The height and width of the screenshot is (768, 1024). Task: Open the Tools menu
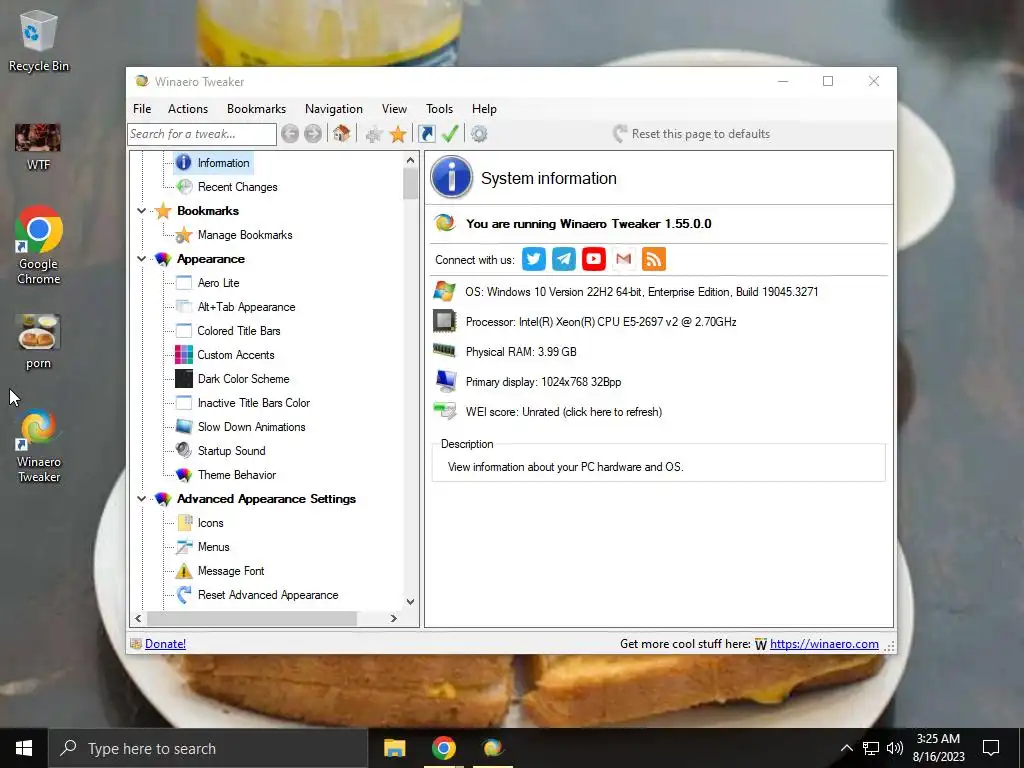tap(440, 109)
